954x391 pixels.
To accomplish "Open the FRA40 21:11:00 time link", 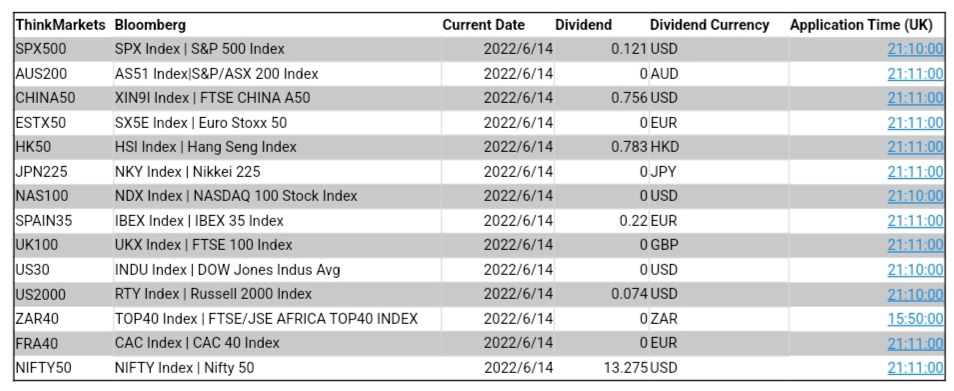I will click(915, 343).
